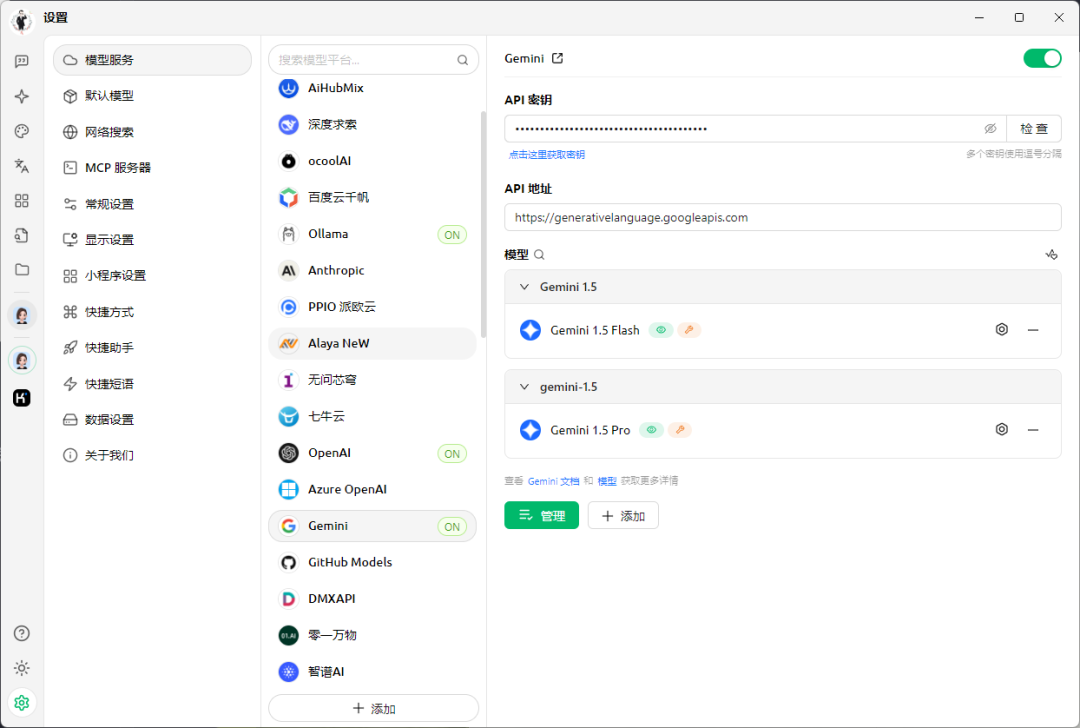Select the OpenAI provider

[x=372, y=453]
